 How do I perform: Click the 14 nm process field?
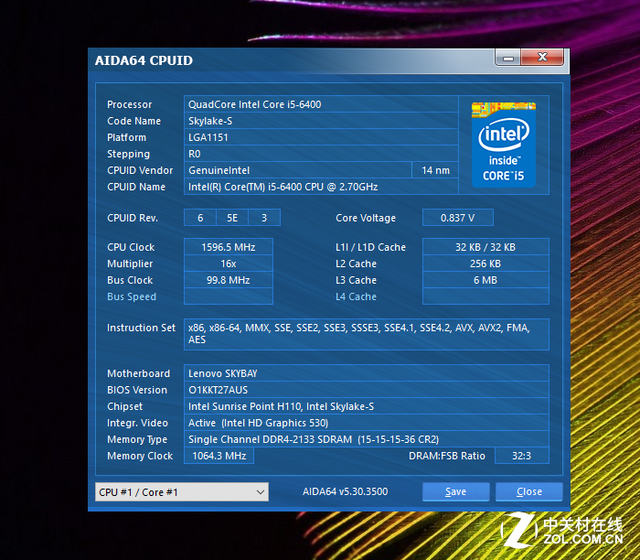click(435, 170)
